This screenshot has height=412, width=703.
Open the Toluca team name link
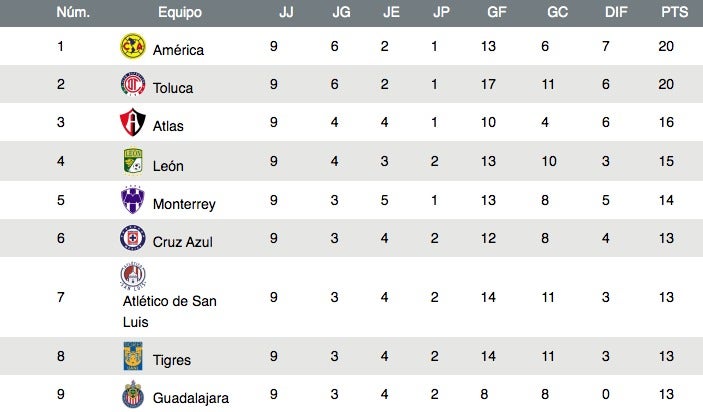(173, 88)
